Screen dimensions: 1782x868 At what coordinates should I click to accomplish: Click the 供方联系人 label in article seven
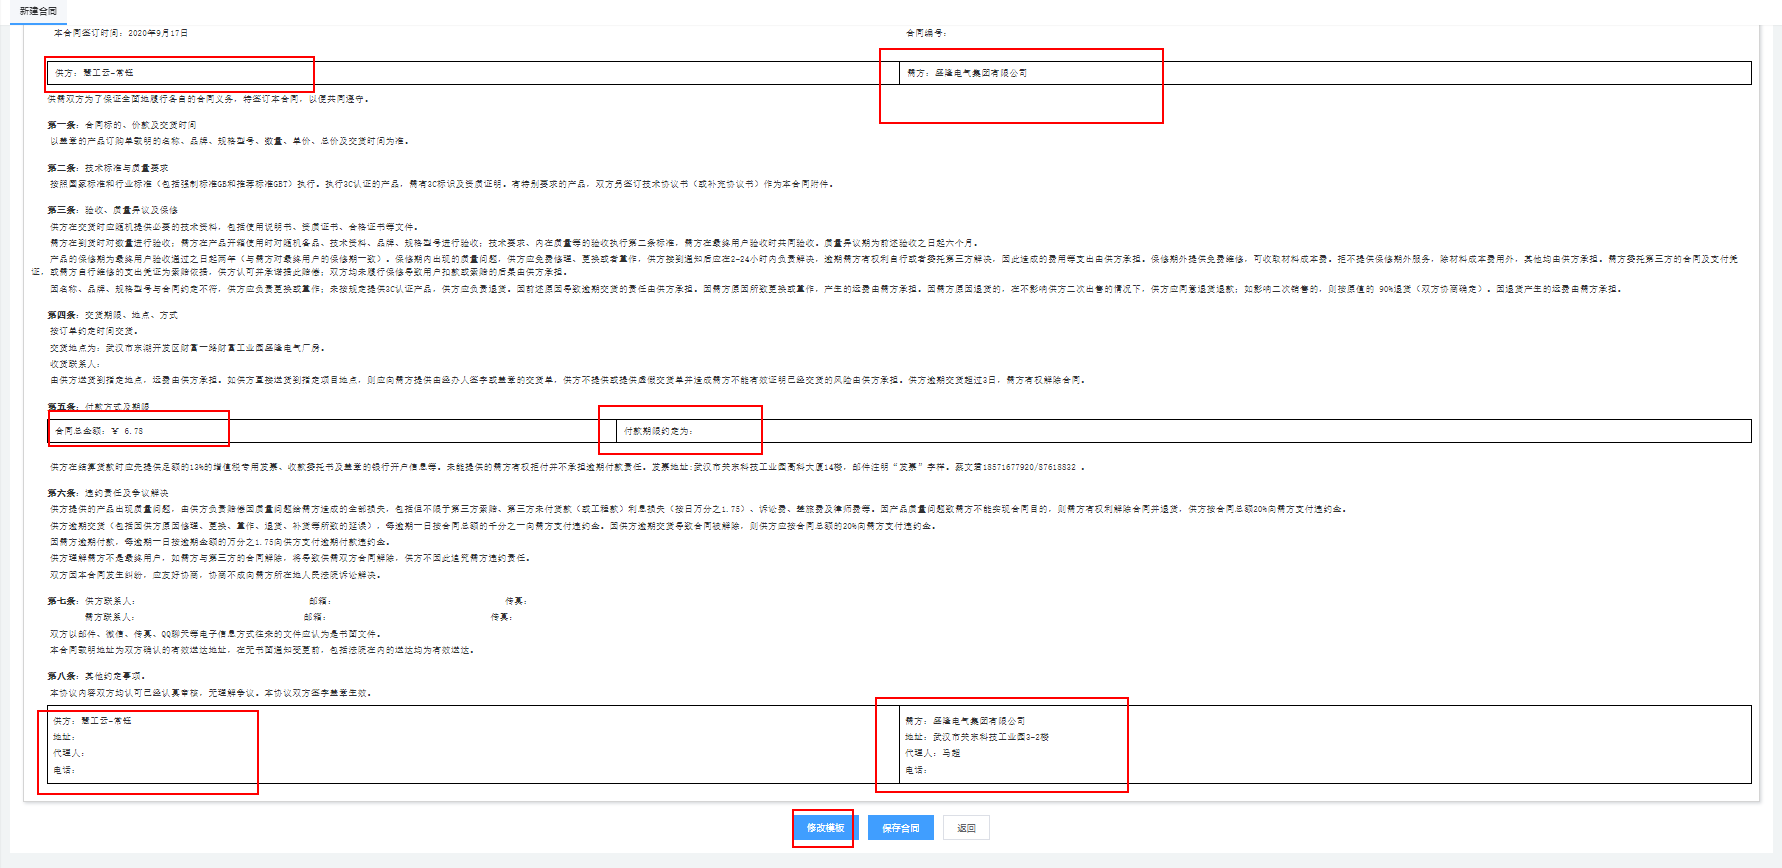(x=110, y=601)
